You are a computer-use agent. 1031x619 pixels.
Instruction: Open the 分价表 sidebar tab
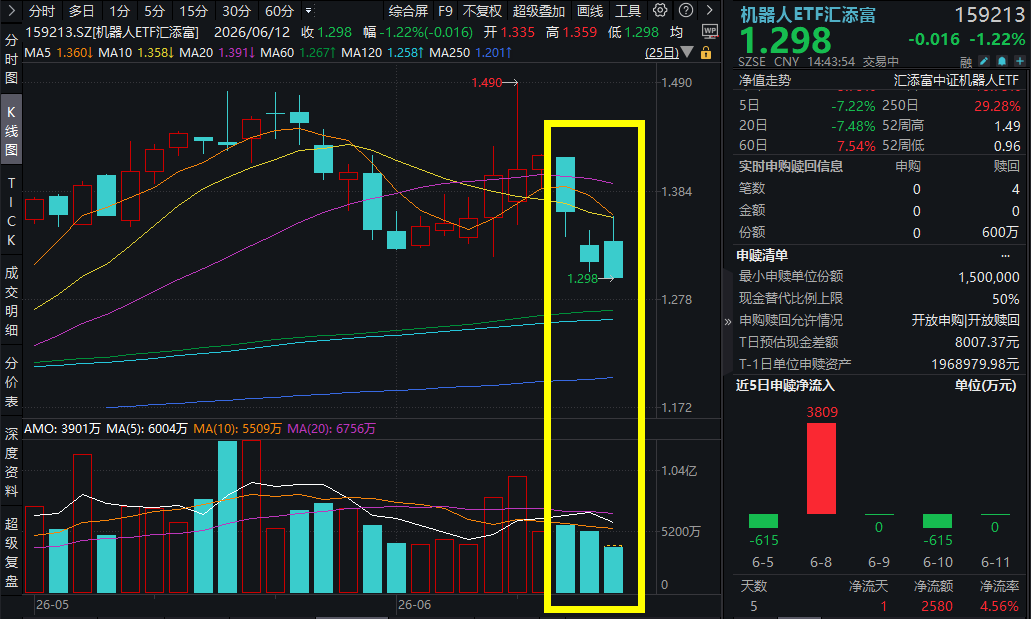11,382
